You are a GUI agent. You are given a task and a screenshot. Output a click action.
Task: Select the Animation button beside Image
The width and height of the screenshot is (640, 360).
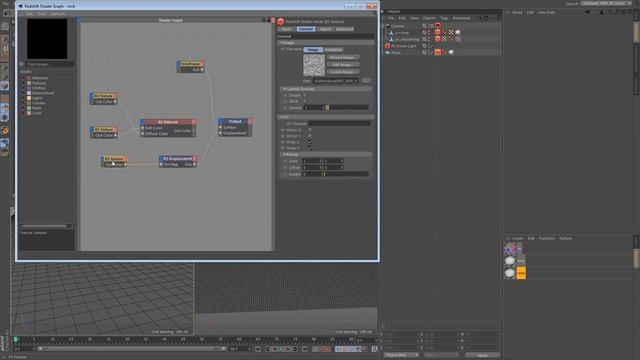[333, 50]
